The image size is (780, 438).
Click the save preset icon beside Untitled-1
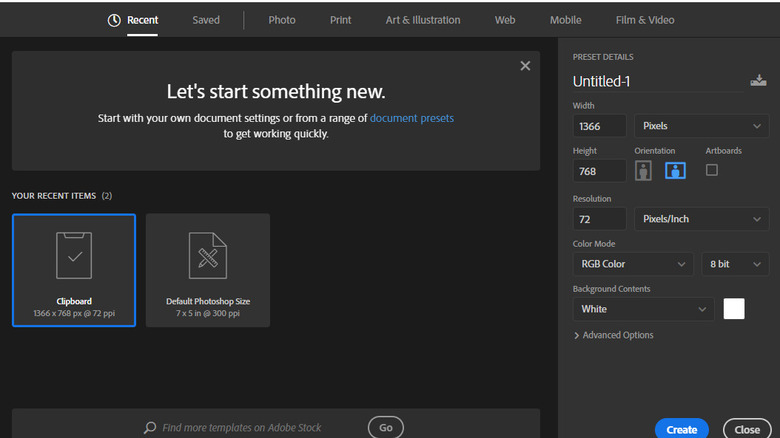758,81
